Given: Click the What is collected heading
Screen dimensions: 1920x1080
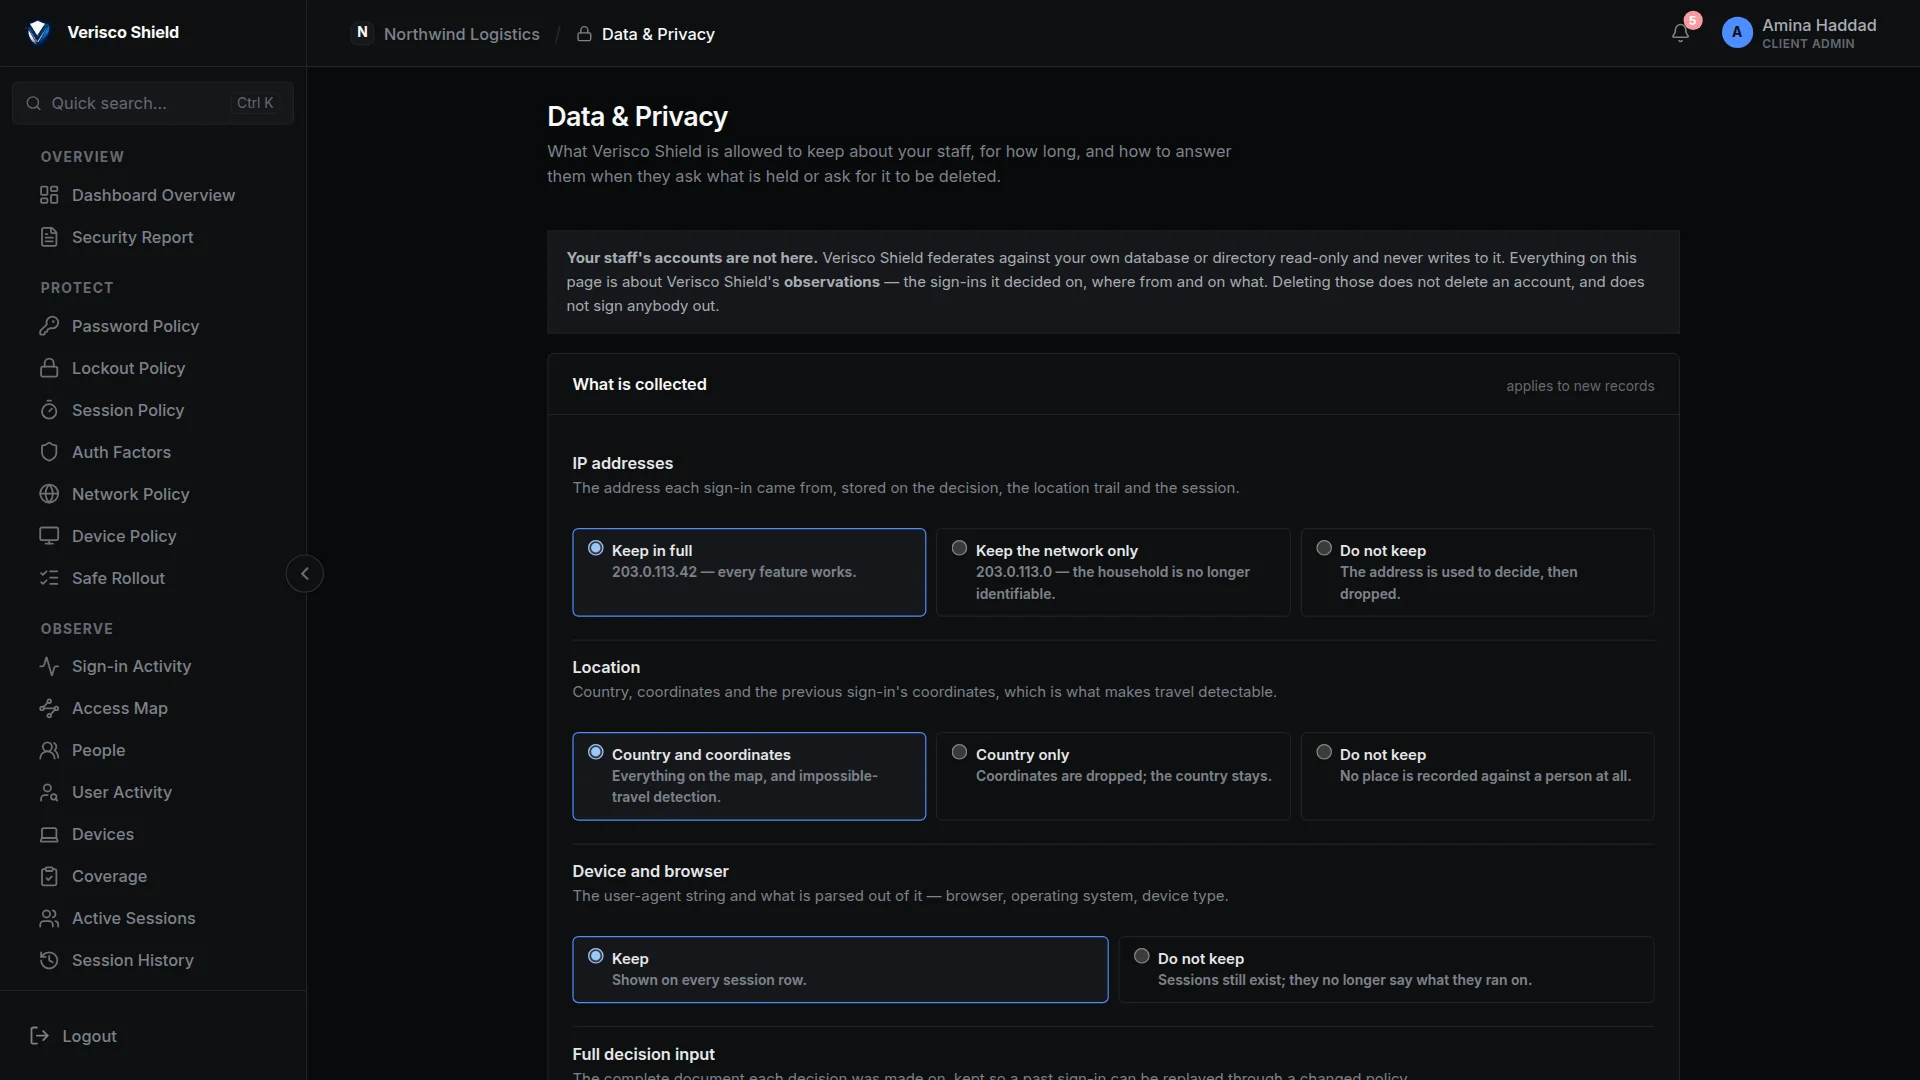Looking at the screenshot, I should click(639, 384).
